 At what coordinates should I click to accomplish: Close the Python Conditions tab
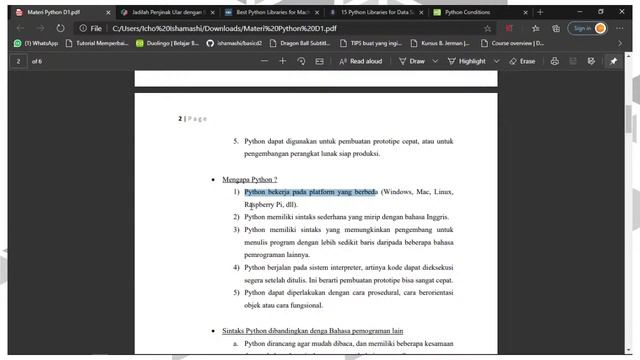pyautogui.click(x=525, y=13)
